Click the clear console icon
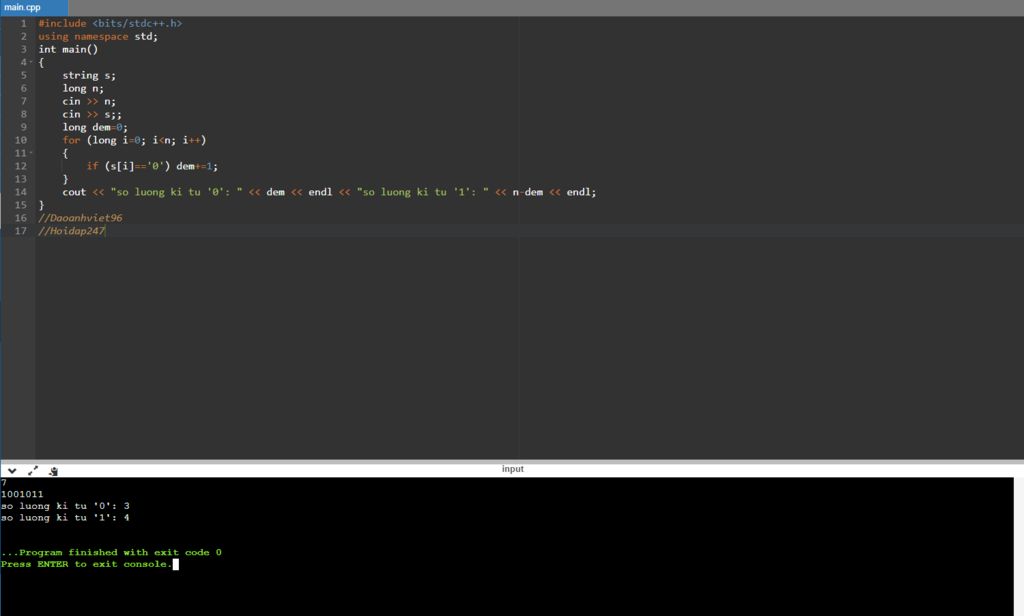The image size is (1024, 616). 53,470
